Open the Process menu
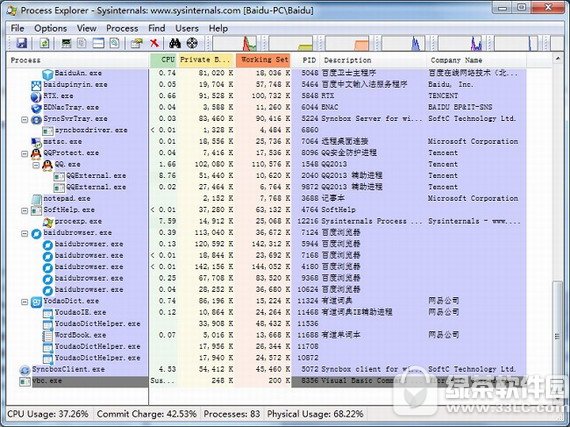Image resolution: width=570 pixels, height=427 pixels. click(x=122, y=28)
